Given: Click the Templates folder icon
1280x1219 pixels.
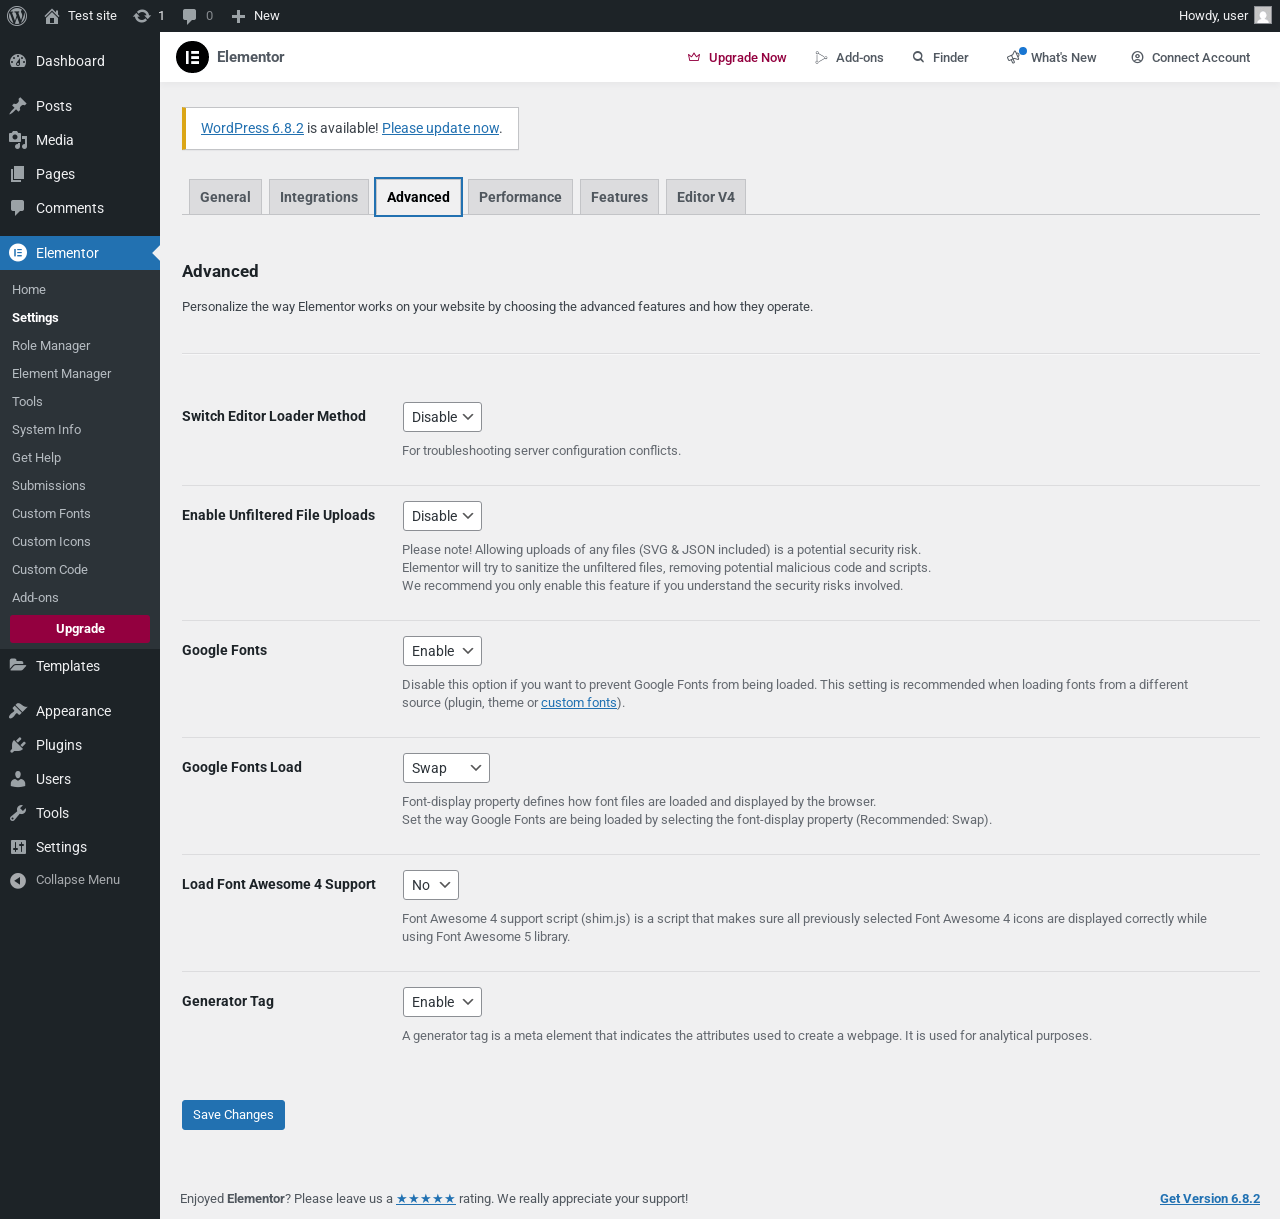Looking at the screenshot, I should tap(18, 666).
